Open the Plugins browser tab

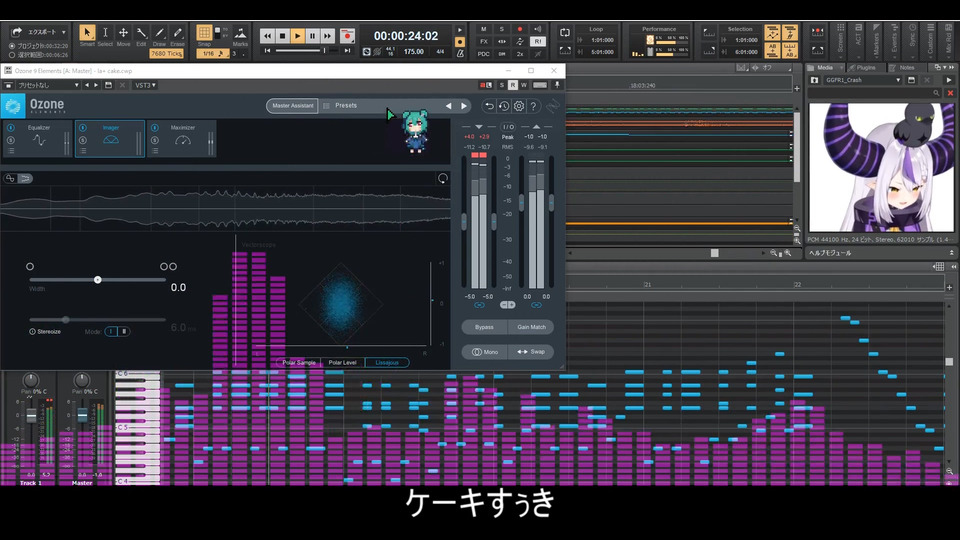tap(866, 68)
